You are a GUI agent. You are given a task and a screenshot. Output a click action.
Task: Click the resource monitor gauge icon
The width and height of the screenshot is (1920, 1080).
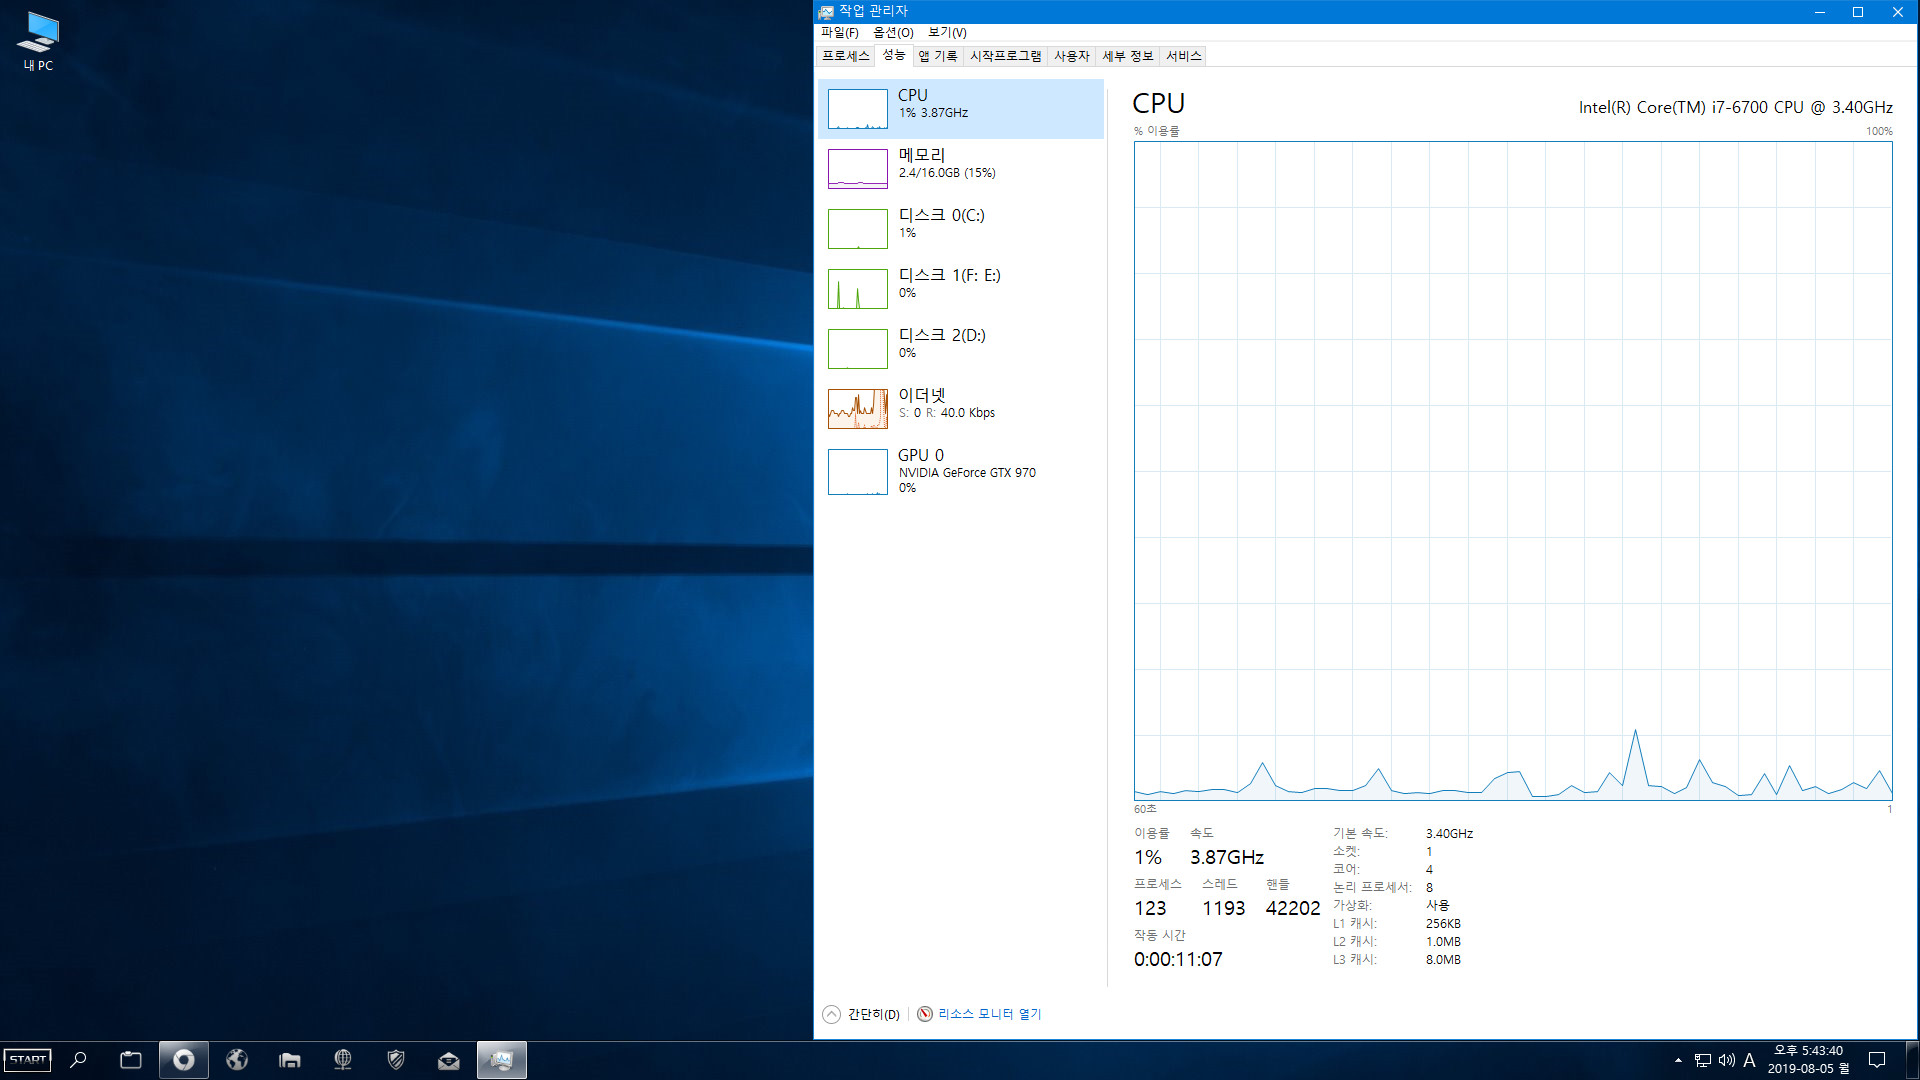tap(925, 1014)
